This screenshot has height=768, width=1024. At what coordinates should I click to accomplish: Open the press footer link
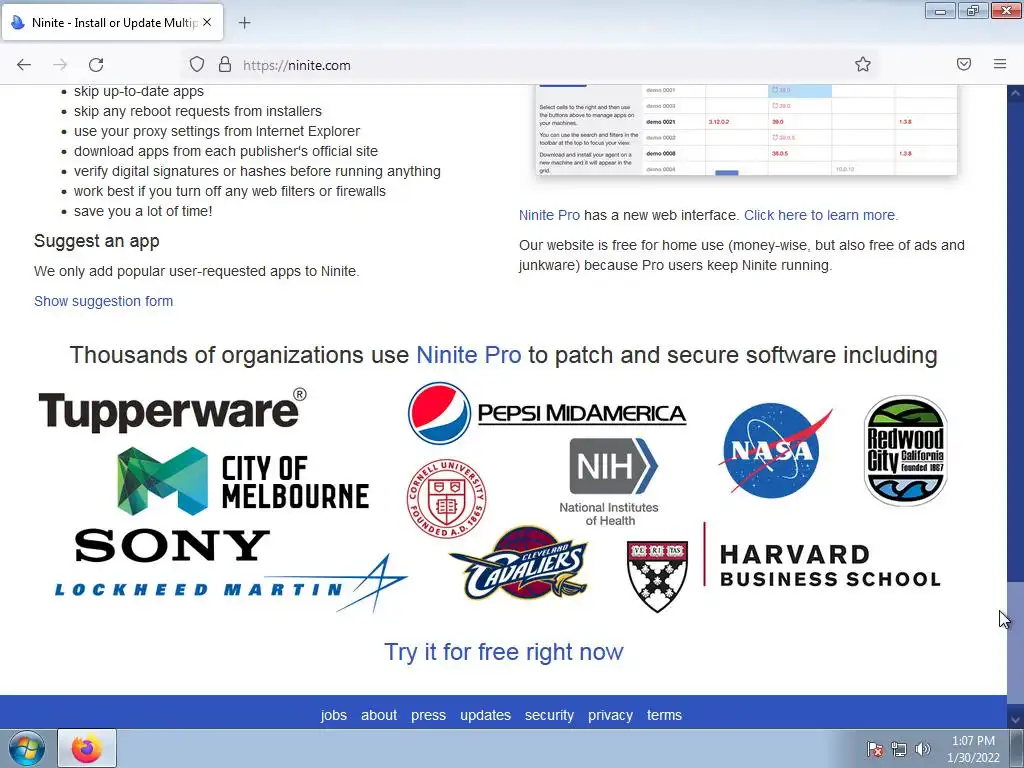tap(428, 715)
